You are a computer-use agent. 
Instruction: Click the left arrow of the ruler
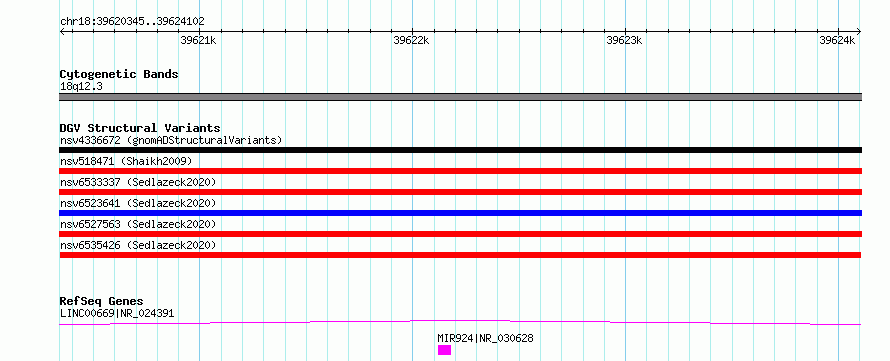(62, 32)
